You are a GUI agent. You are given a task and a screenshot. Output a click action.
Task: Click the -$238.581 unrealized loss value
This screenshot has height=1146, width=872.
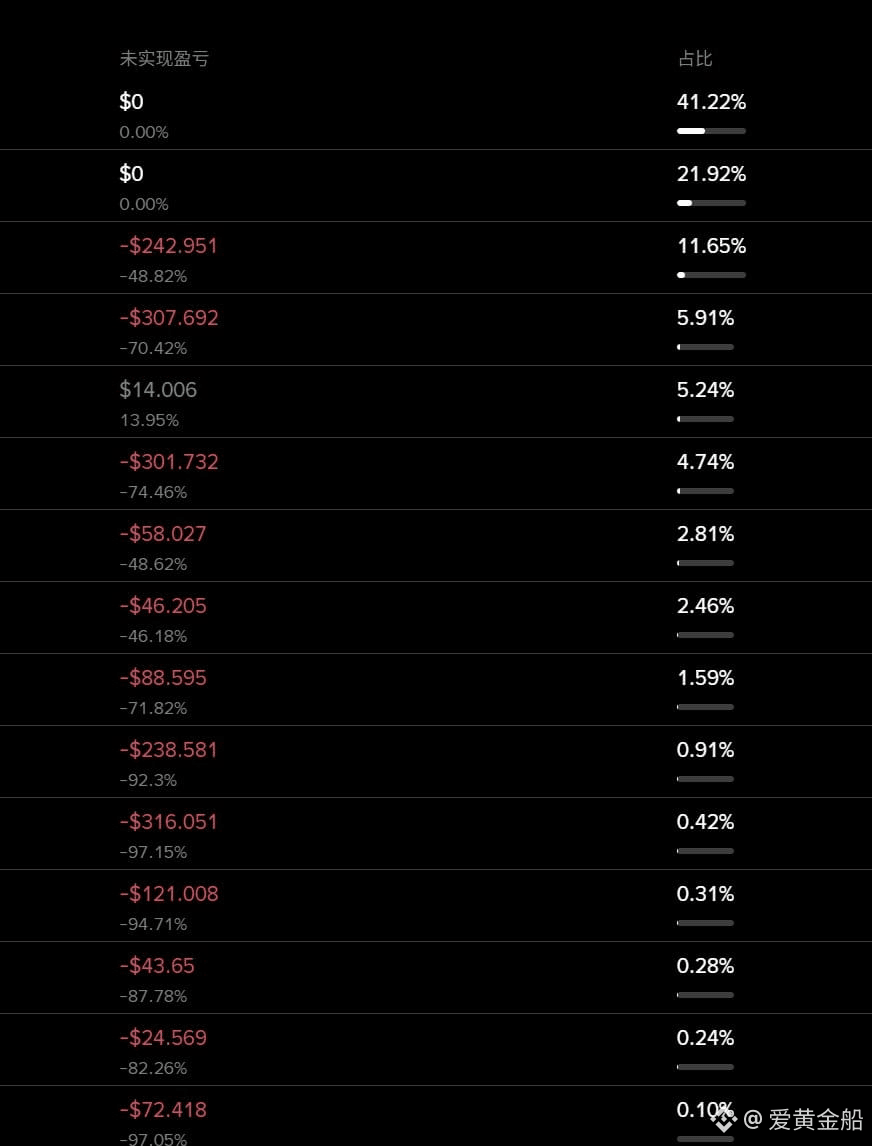click(168, 750)
